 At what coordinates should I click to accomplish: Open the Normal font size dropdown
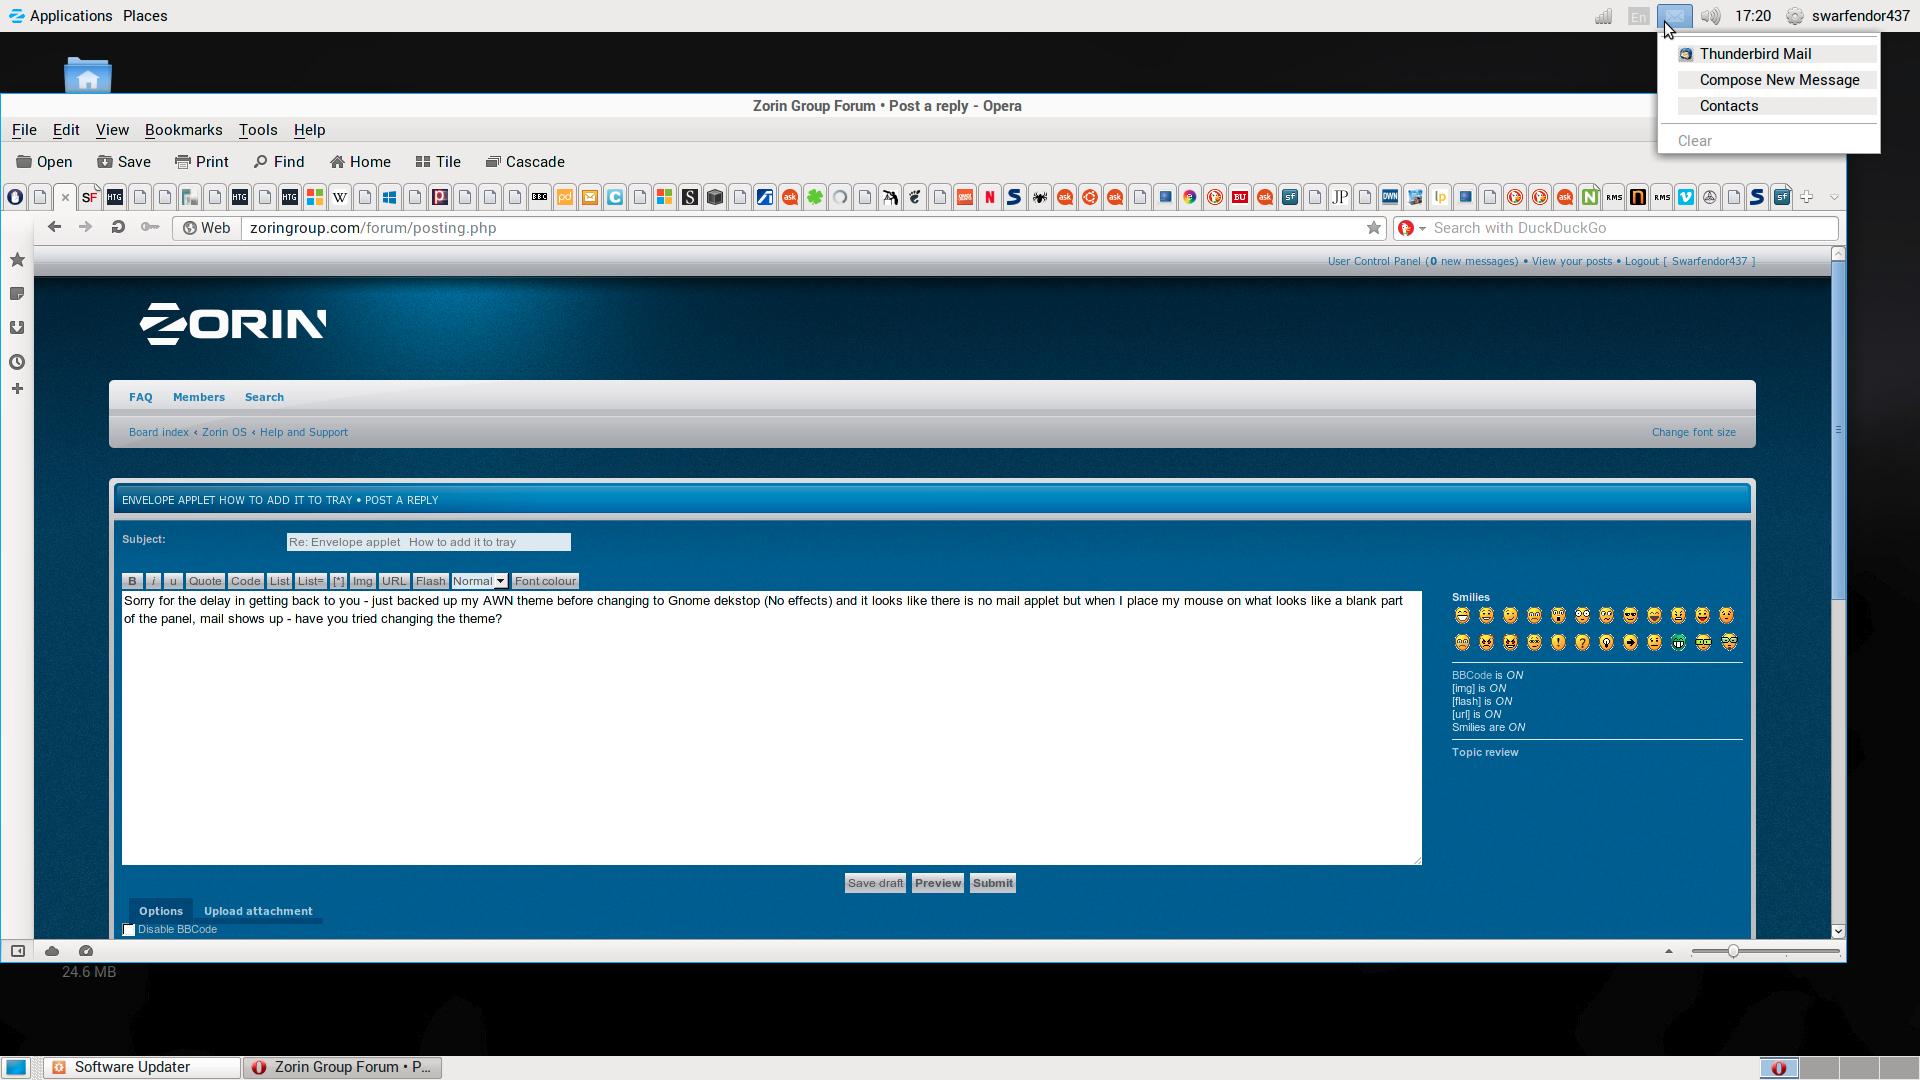point(479,581)
